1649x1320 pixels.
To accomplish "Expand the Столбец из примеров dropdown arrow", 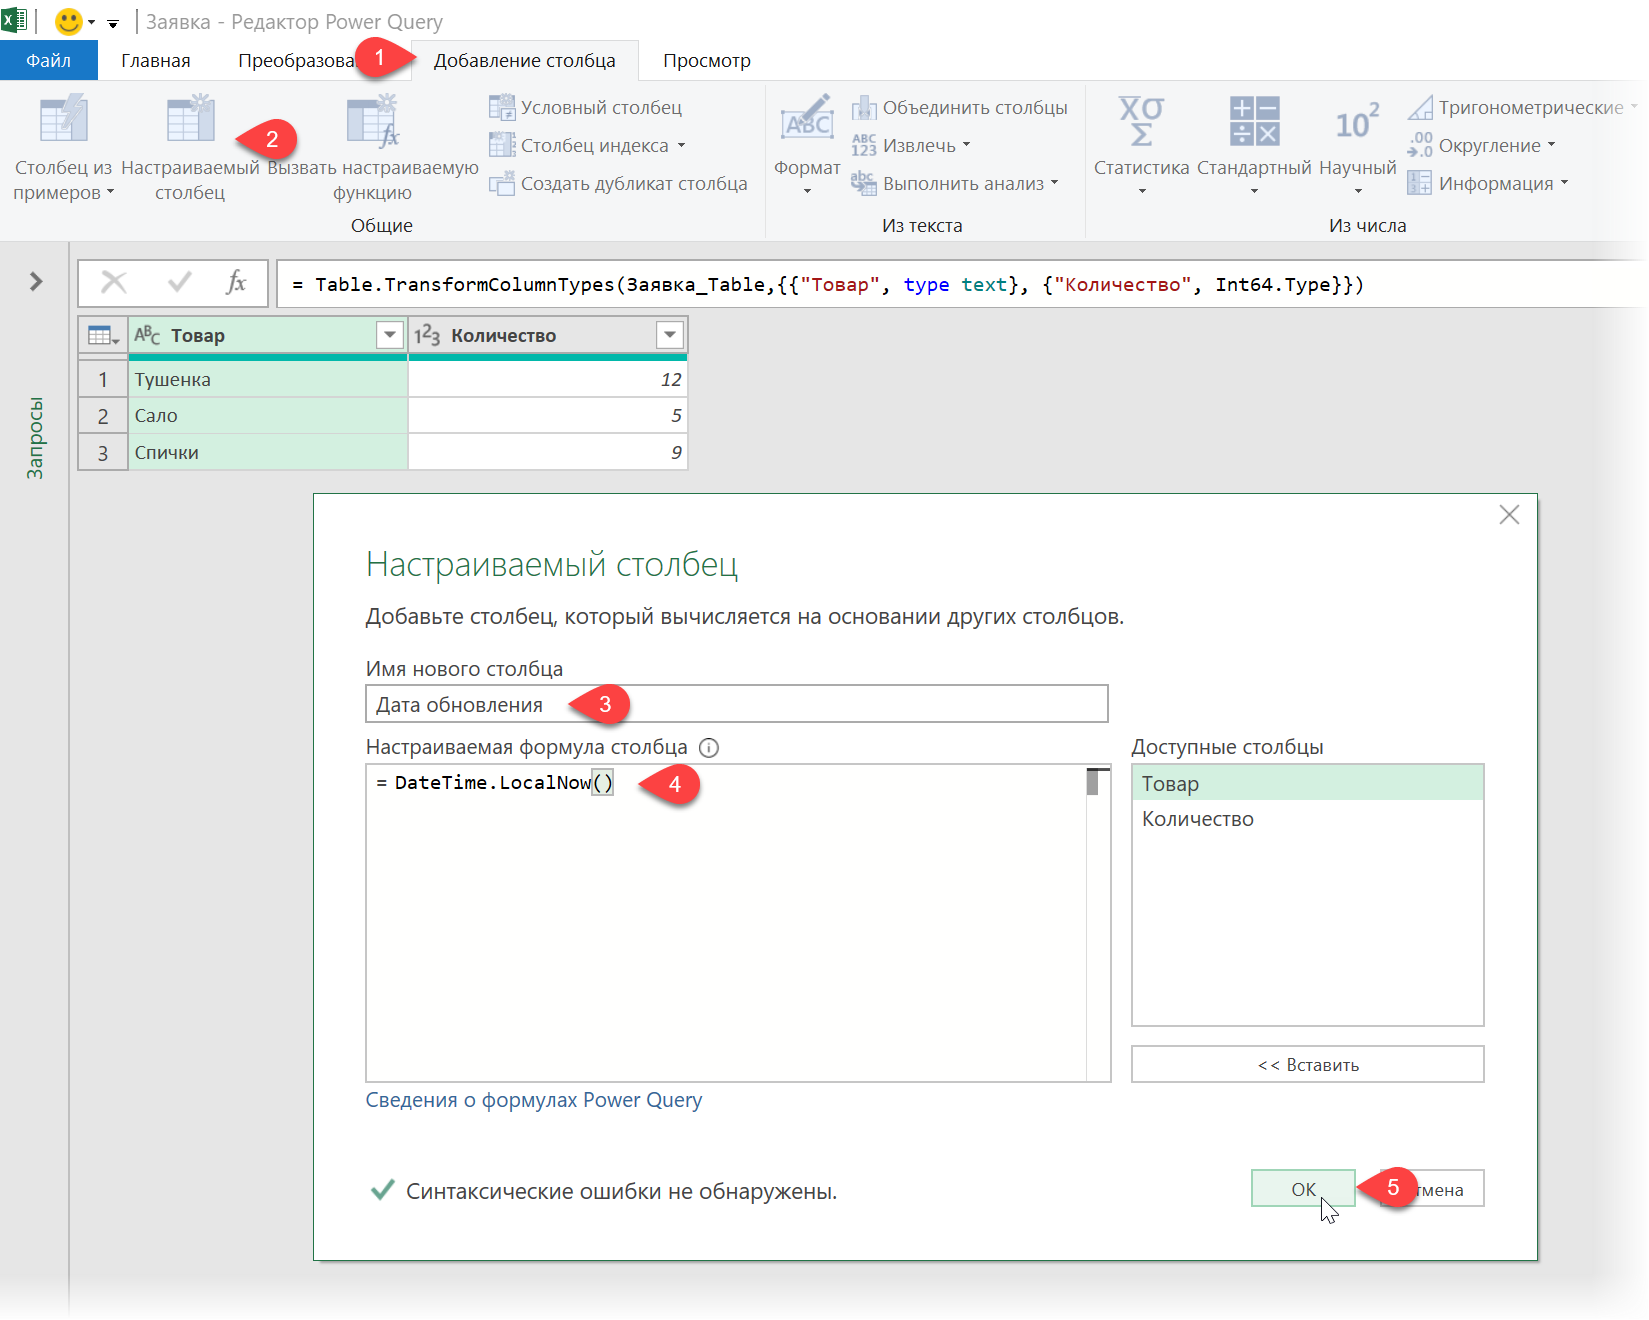I will [x=110, y=192].
